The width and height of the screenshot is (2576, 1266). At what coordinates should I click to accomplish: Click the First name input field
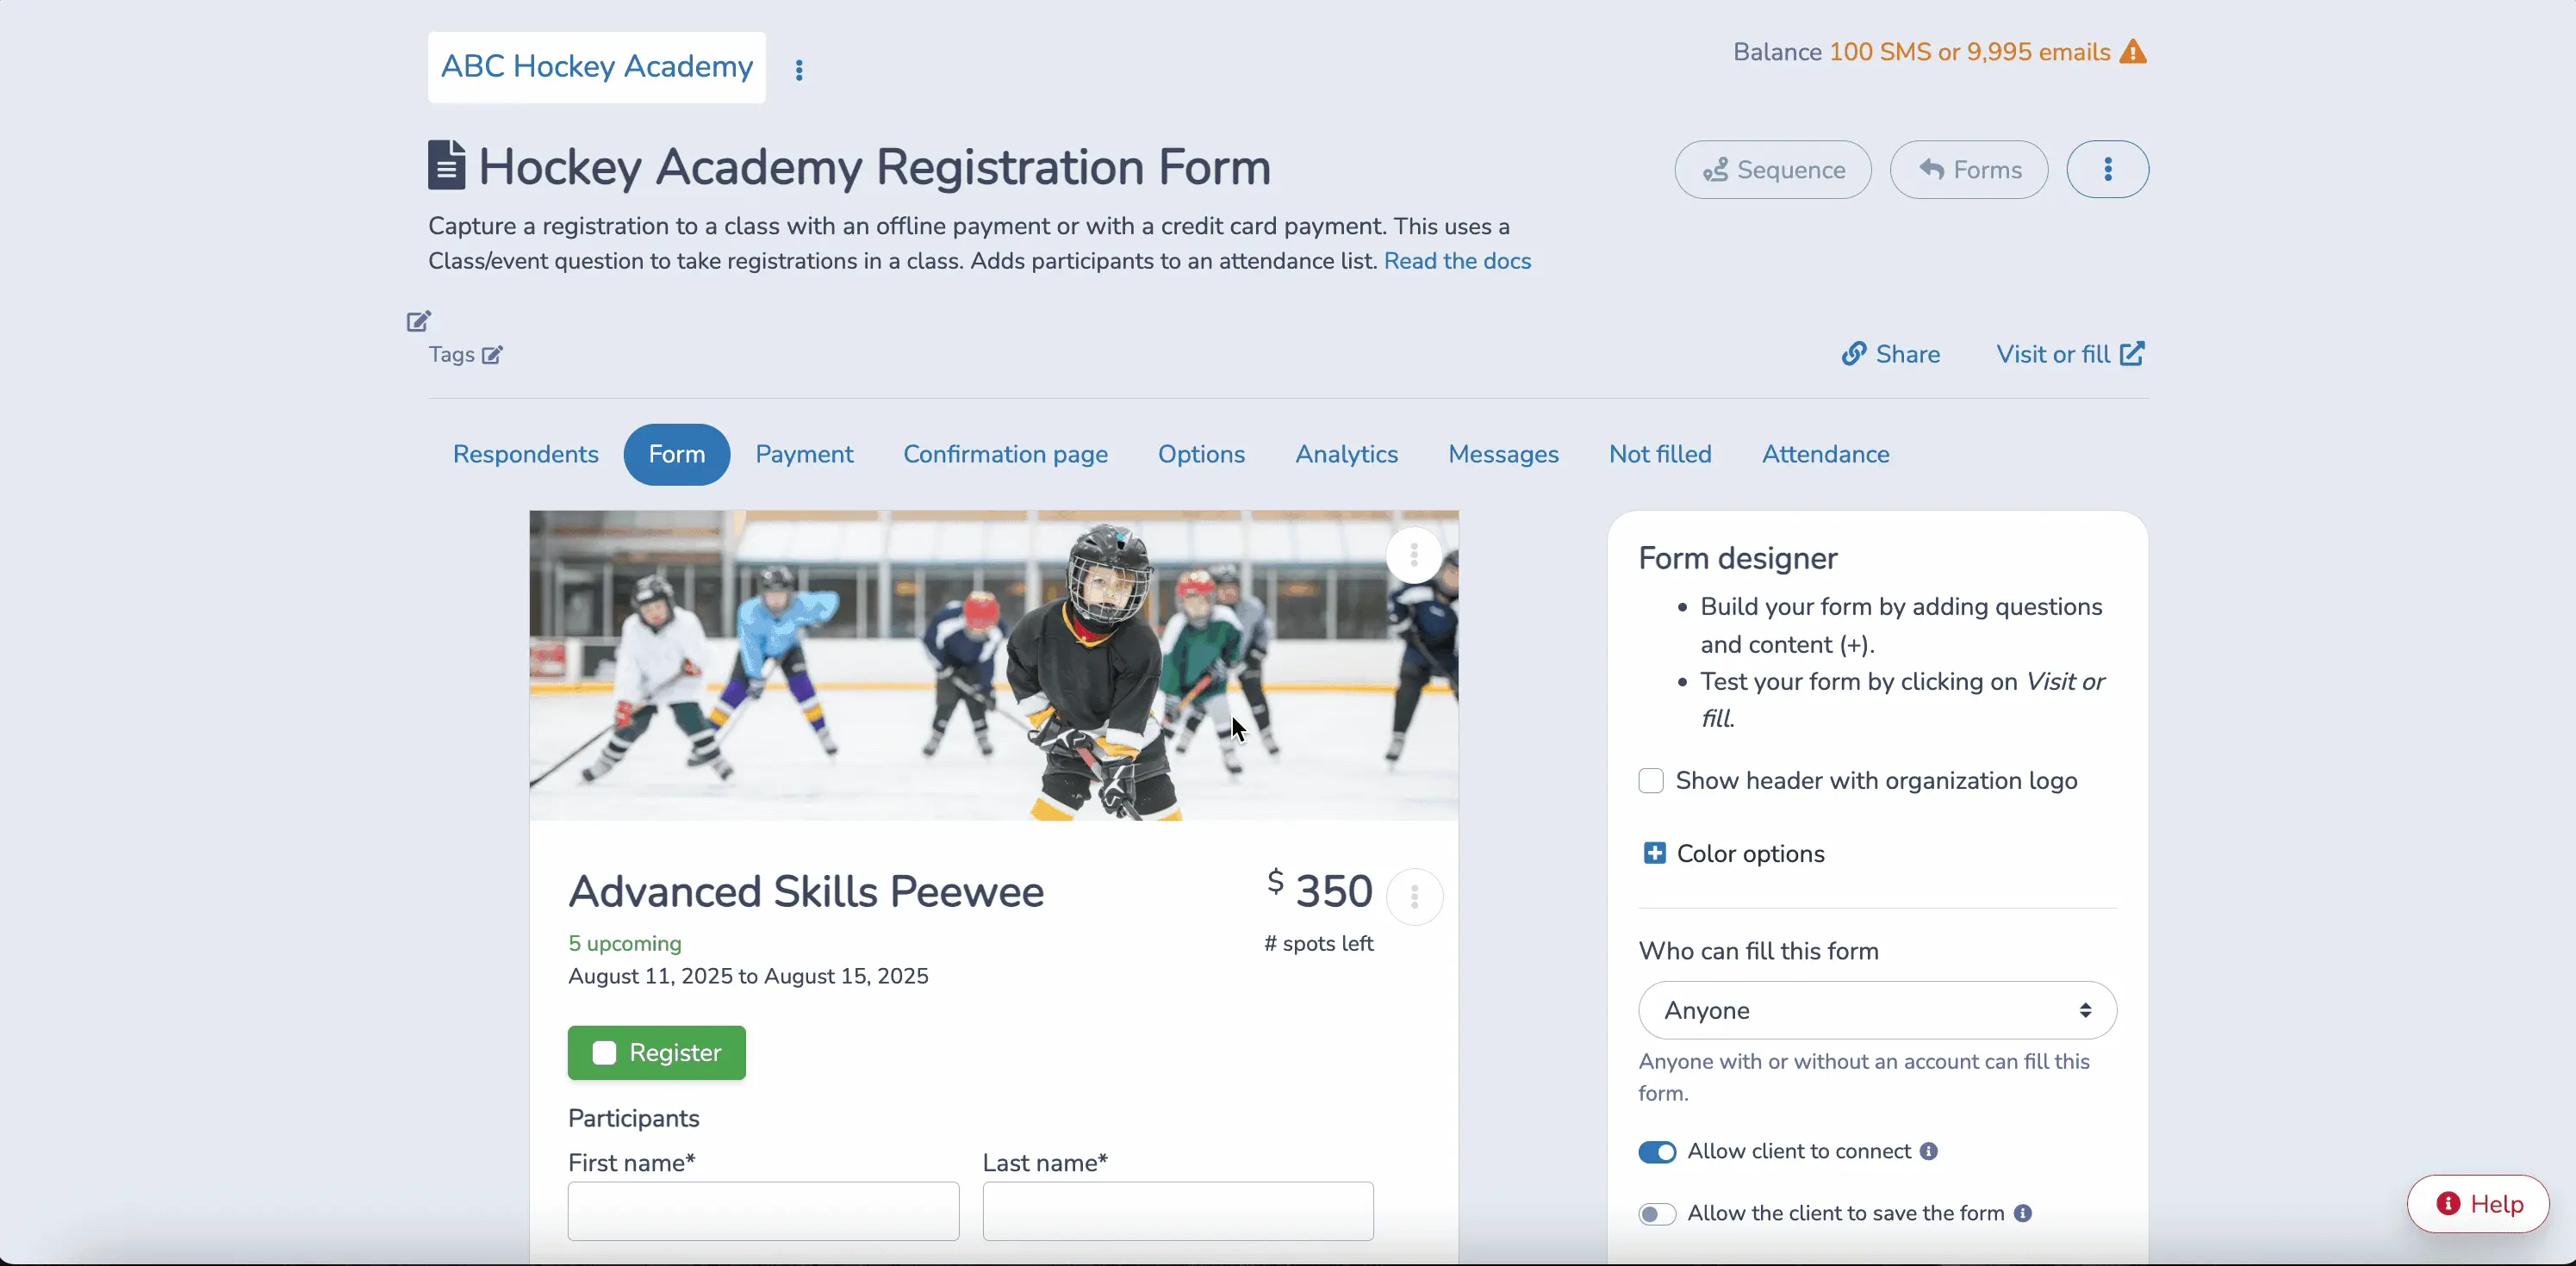764,1212
